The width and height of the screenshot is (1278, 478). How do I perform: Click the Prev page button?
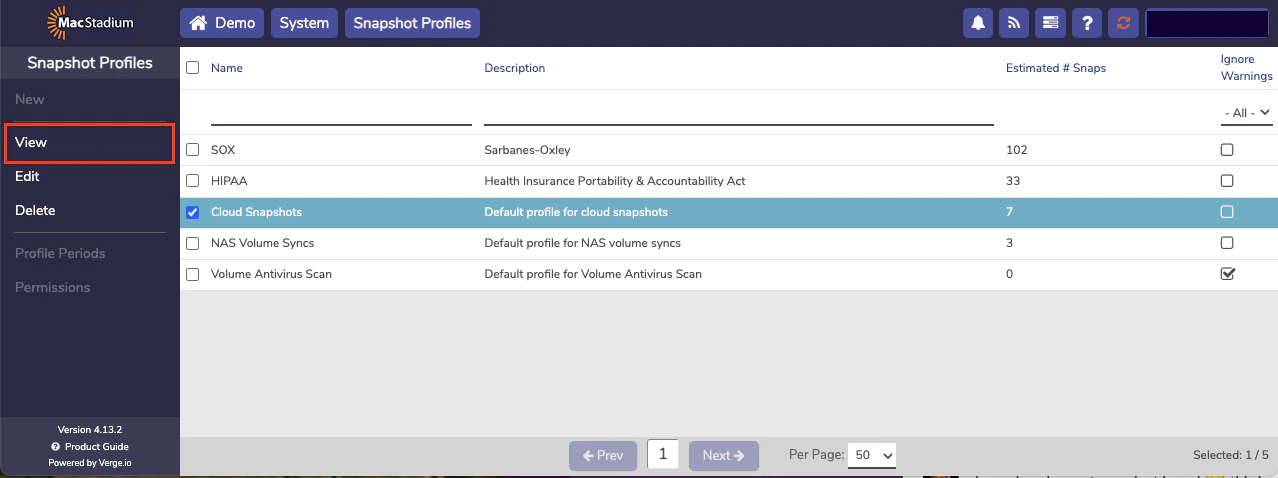pos(603,455)
